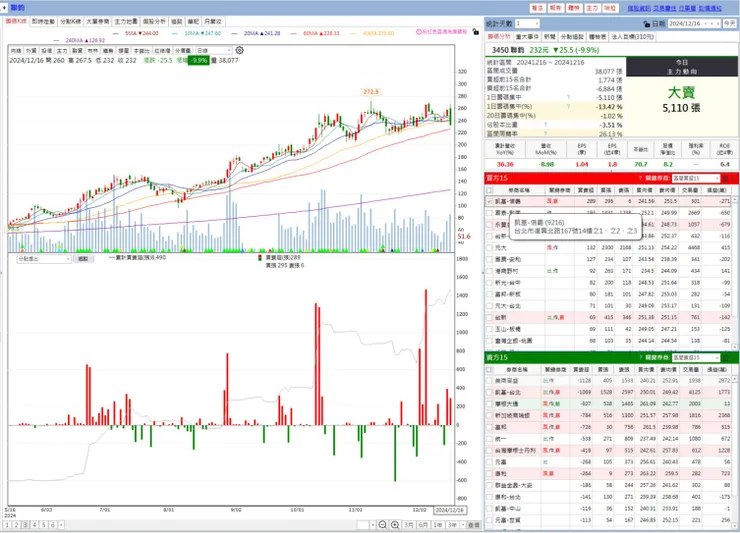Switch to the 分點K線 tab

[x=70, y=21]
